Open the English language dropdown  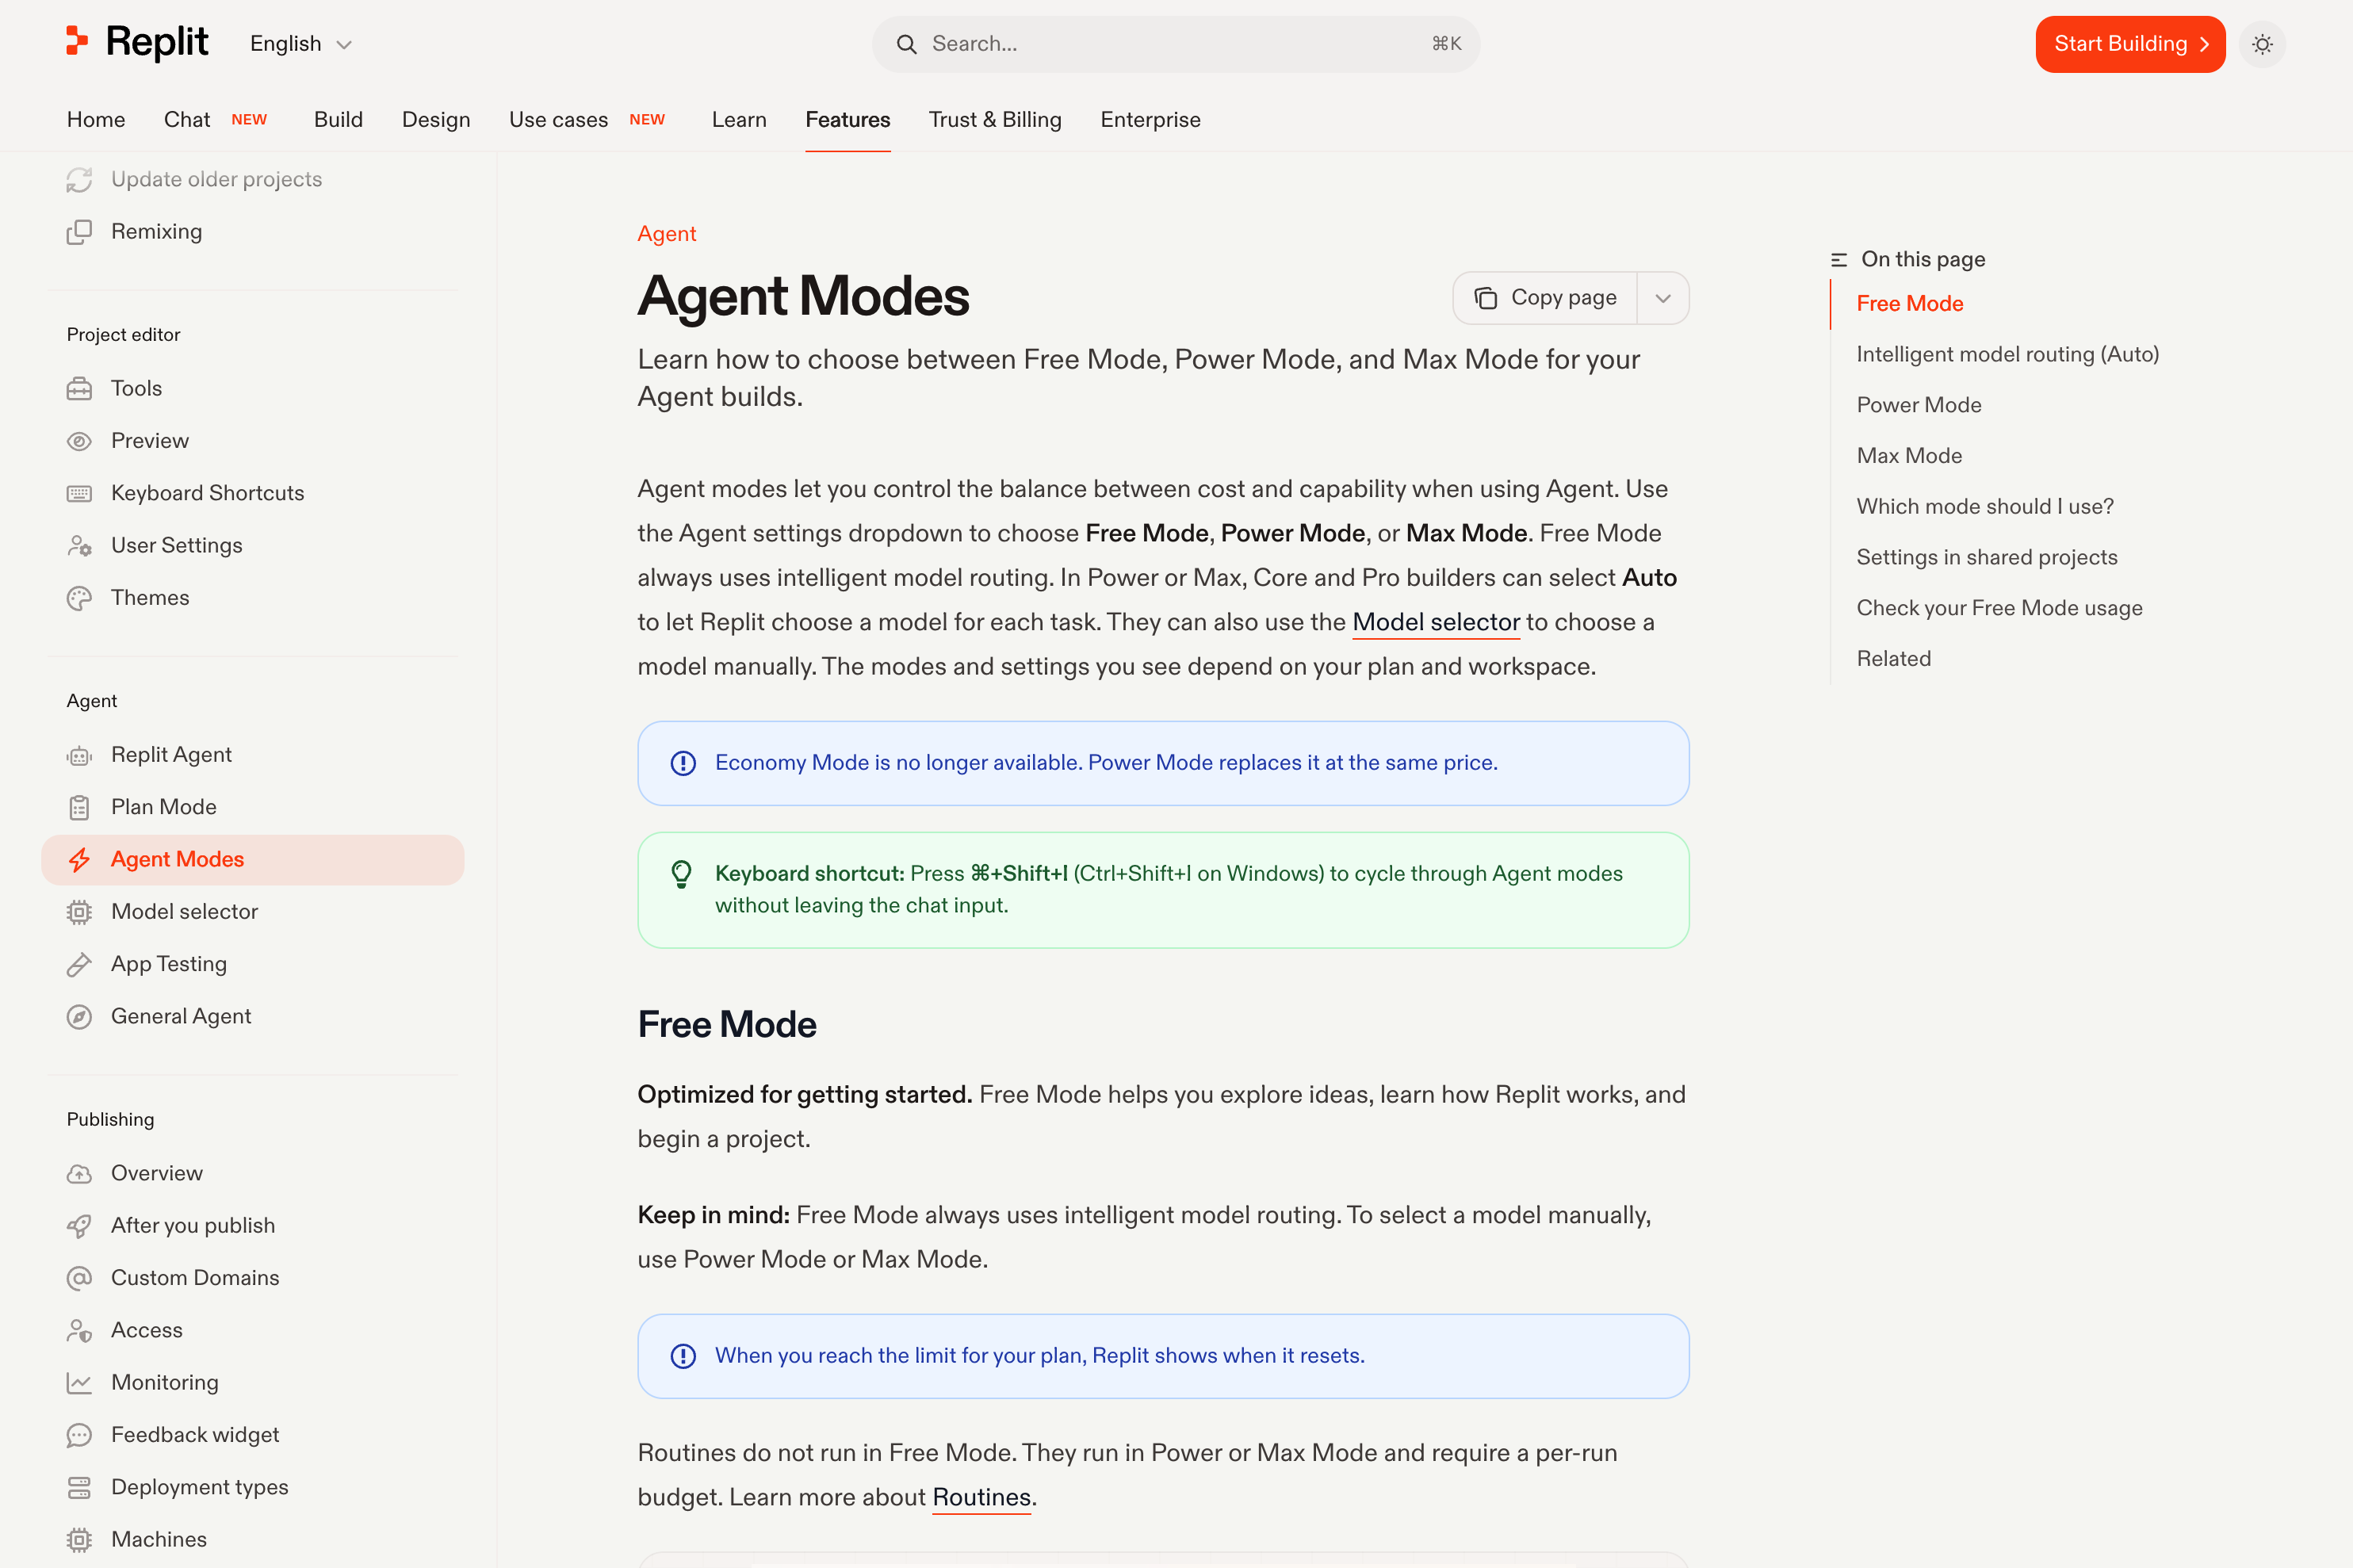tap(301, 44)
